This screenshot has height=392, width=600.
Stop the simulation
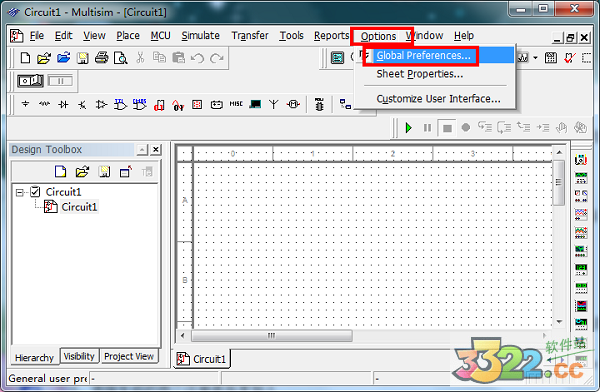click(447, 128)
